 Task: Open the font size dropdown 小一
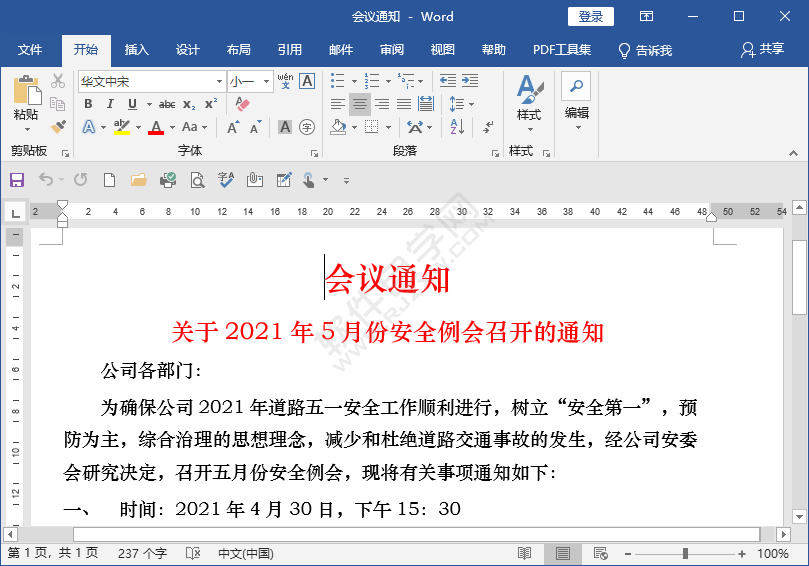[266, 82]
